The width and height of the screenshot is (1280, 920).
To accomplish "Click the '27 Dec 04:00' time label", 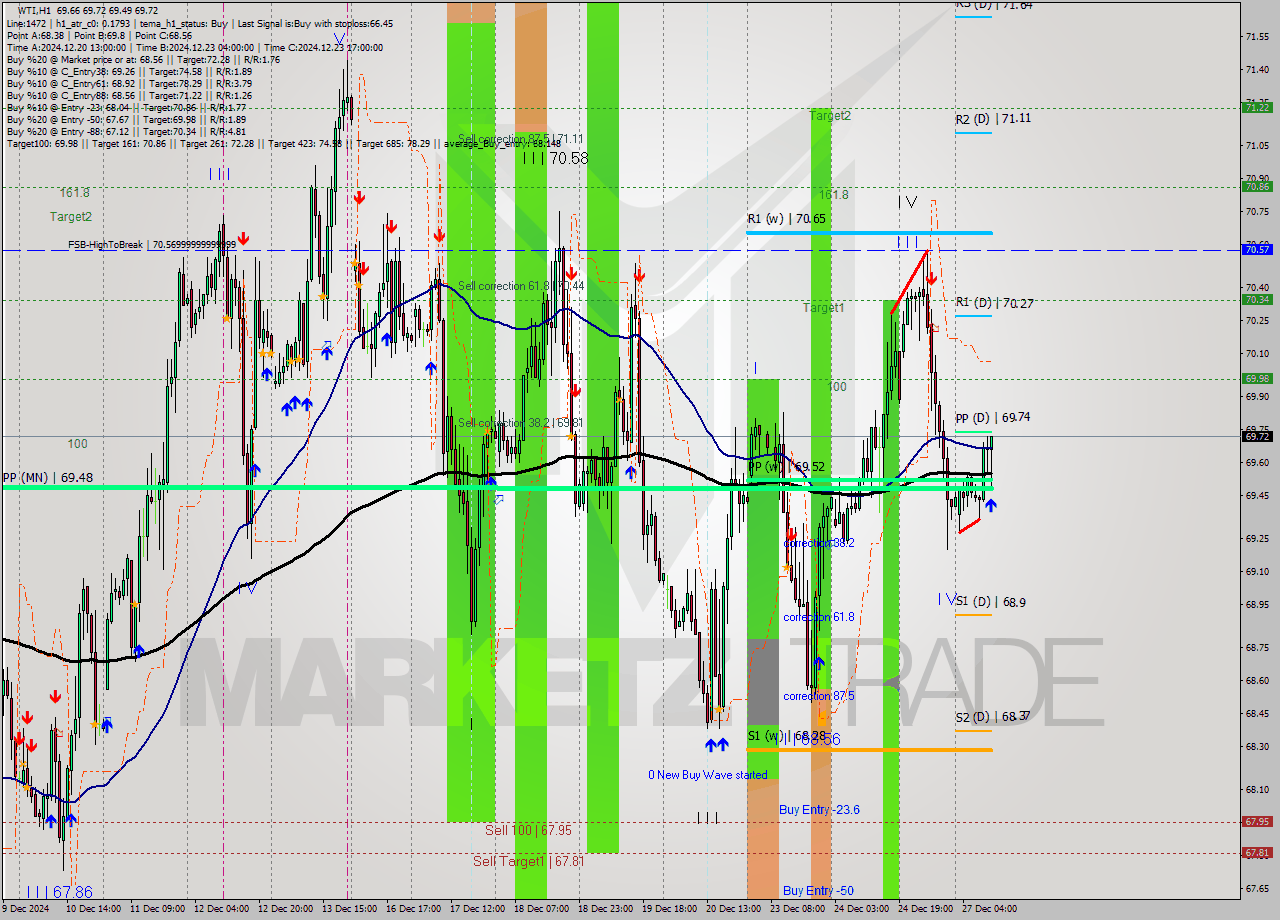I will [x=988, y=909].
